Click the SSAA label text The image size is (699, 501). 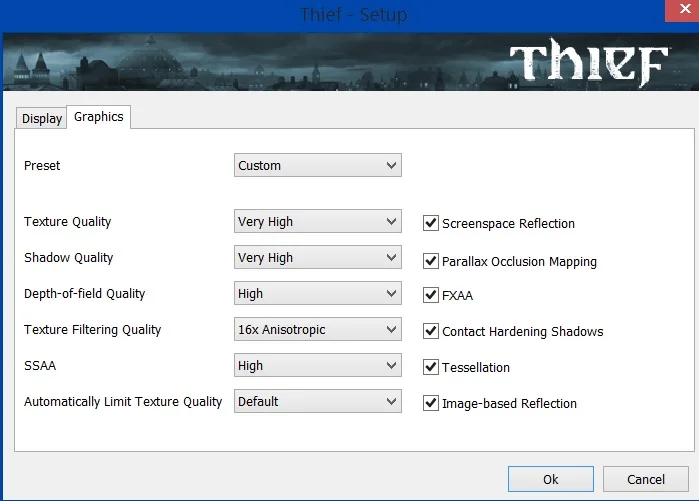click(40, 365)
